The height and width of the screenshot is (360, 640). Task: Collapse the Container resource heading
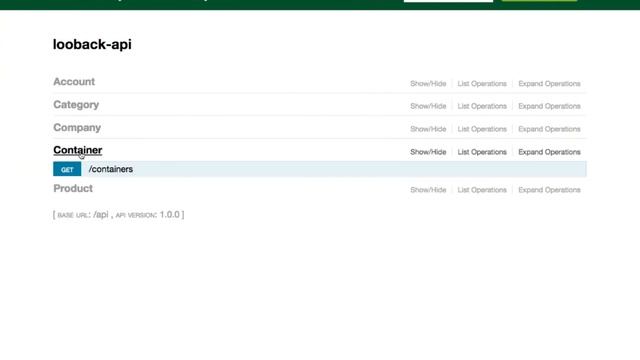pyautogui.click(x=78, y=150)
